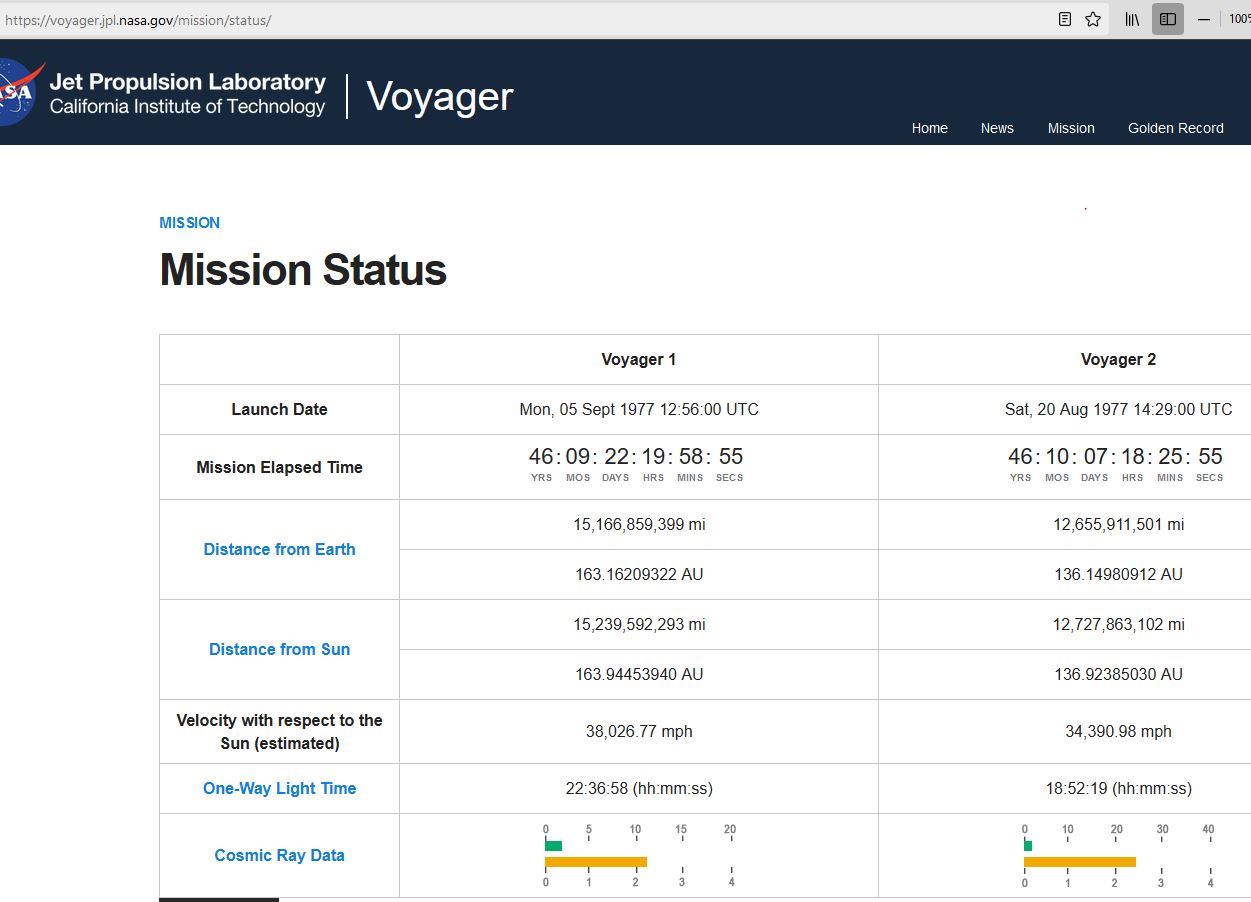The height and width of the screenshot is (902, 1251).
Task: Click the MISSION breadcrumb link
Action: pyautogui.click(x=189, y=223)
